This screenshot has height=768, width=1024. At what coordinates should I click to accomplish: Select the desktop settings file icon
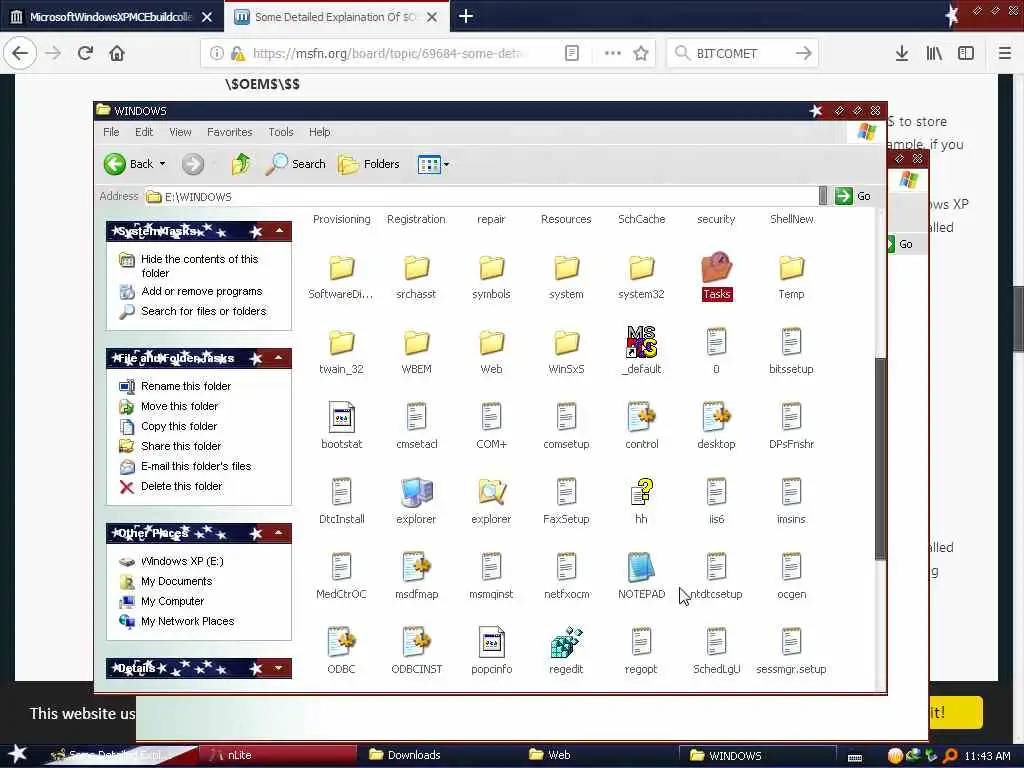(716, 417)
